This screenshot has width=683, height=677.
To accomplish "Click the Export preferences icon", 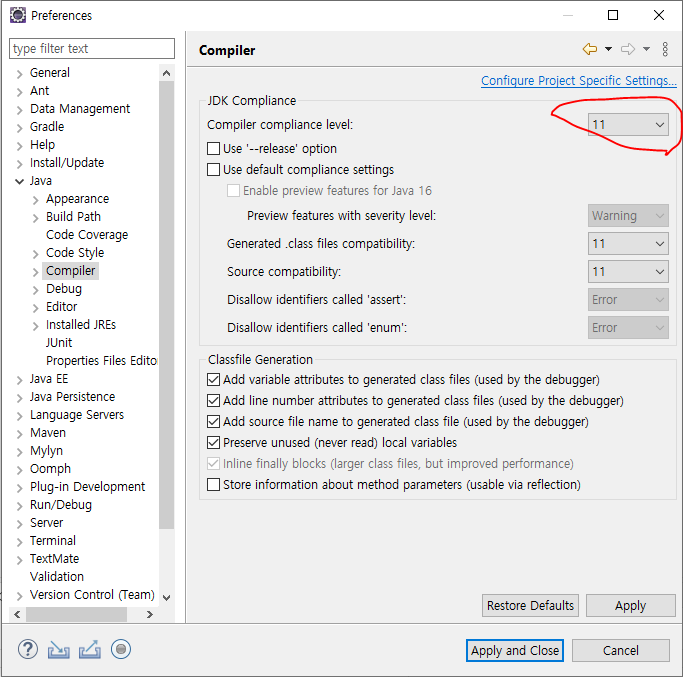I will (x=90, y=650).
